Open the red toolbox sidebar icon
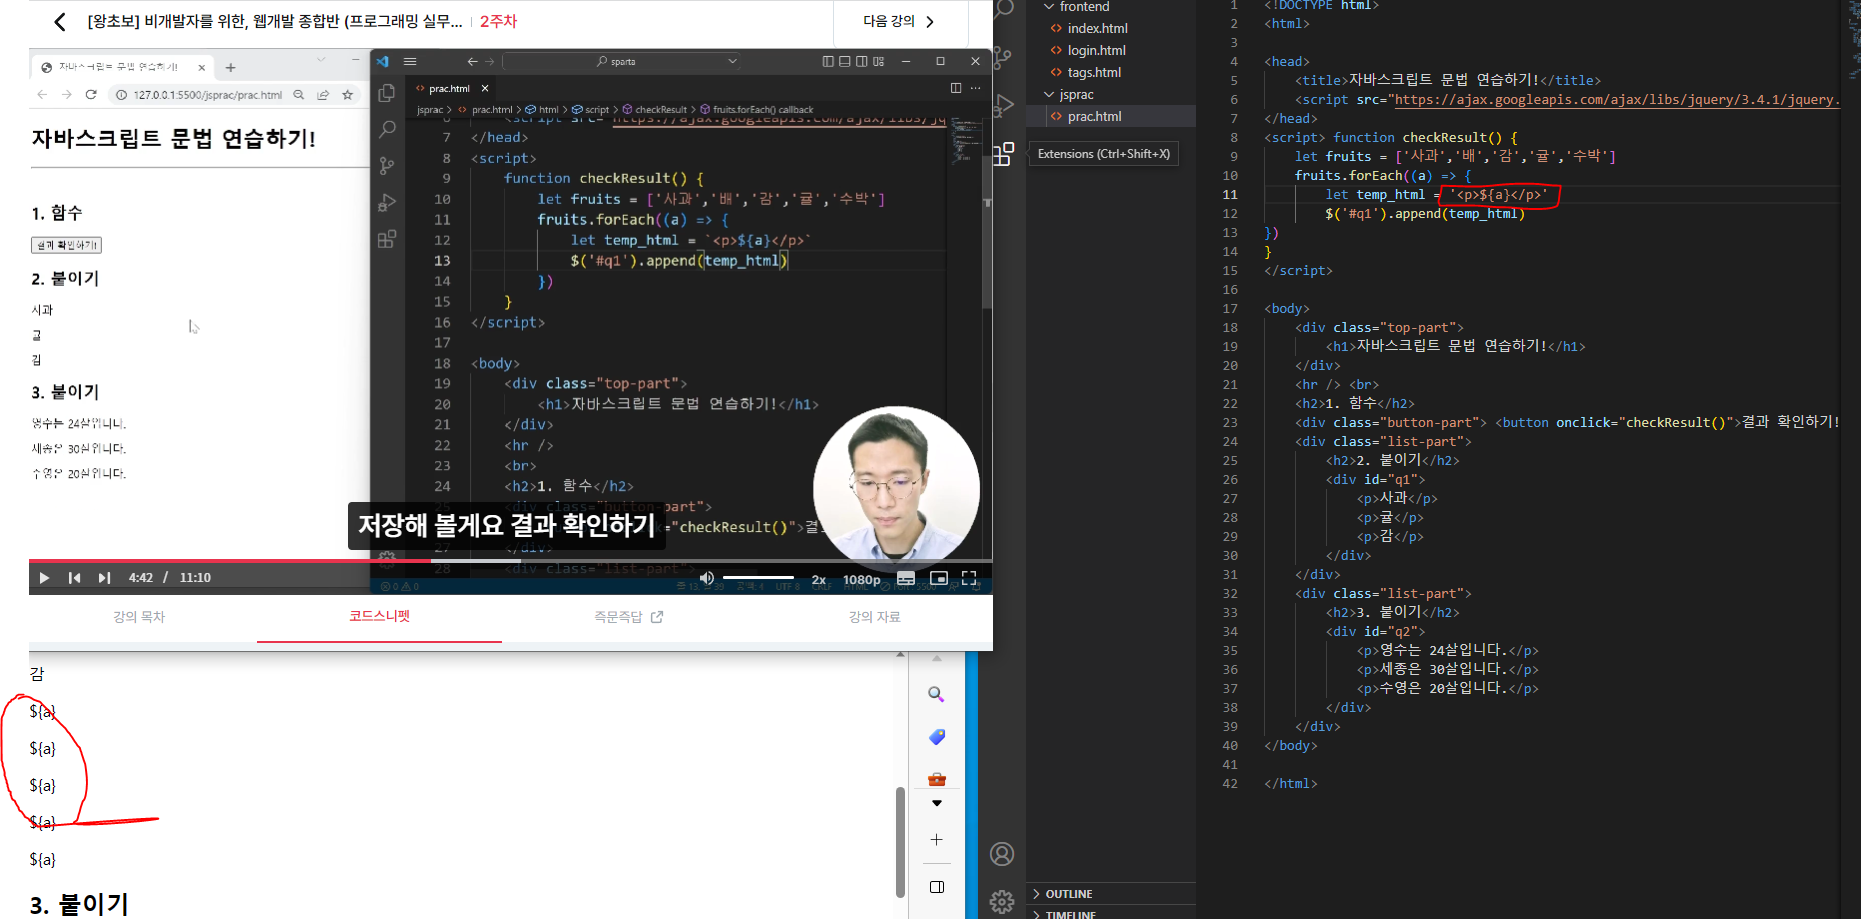This screenshot has width=1861, height=919. (x=936, y=779)
